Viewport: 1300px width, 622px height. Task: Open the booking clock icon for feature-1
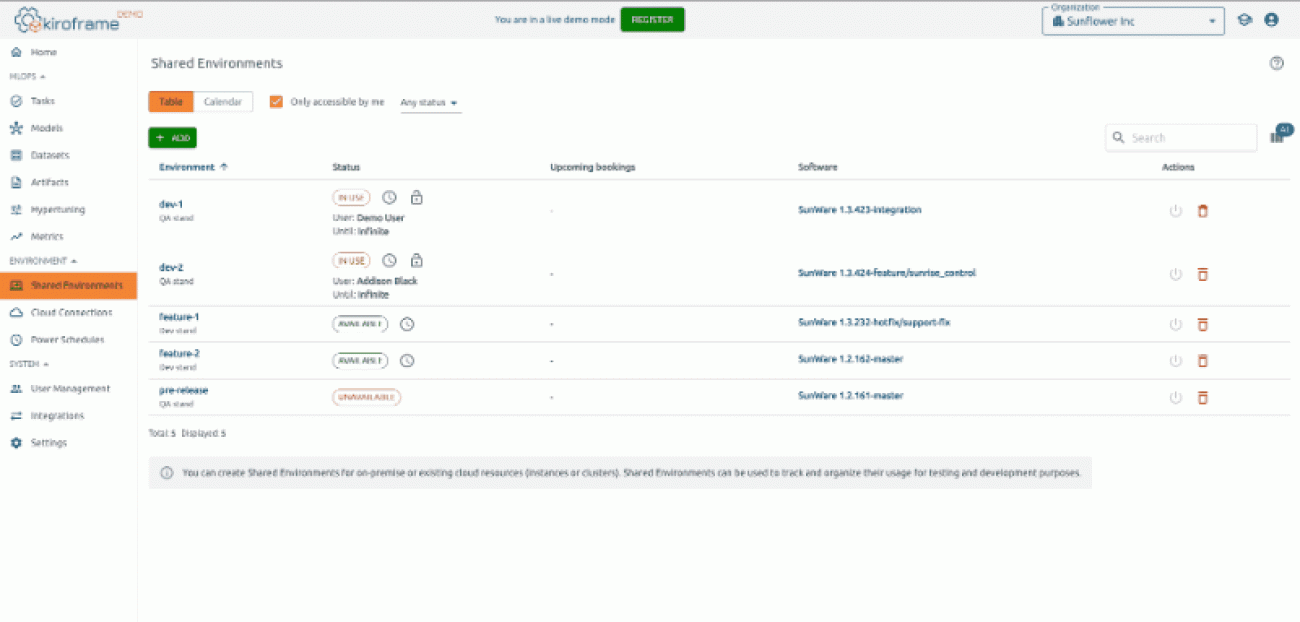pos(406,324)
